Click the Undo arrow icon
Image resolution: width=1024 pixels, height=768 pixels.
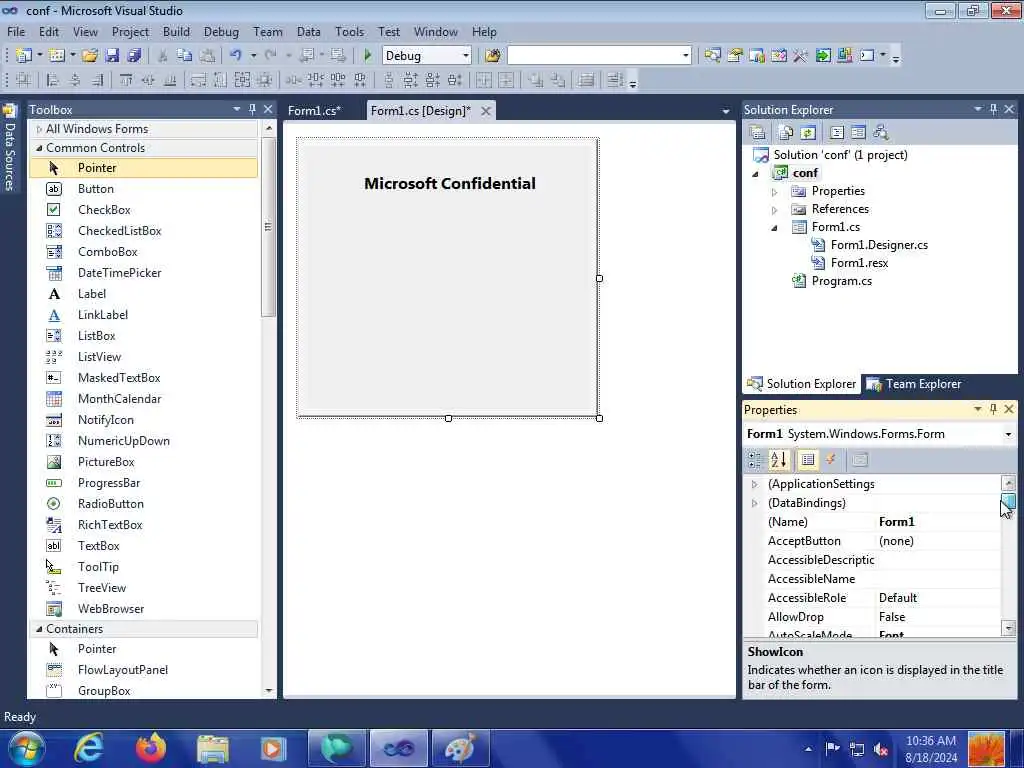[236, 56]
